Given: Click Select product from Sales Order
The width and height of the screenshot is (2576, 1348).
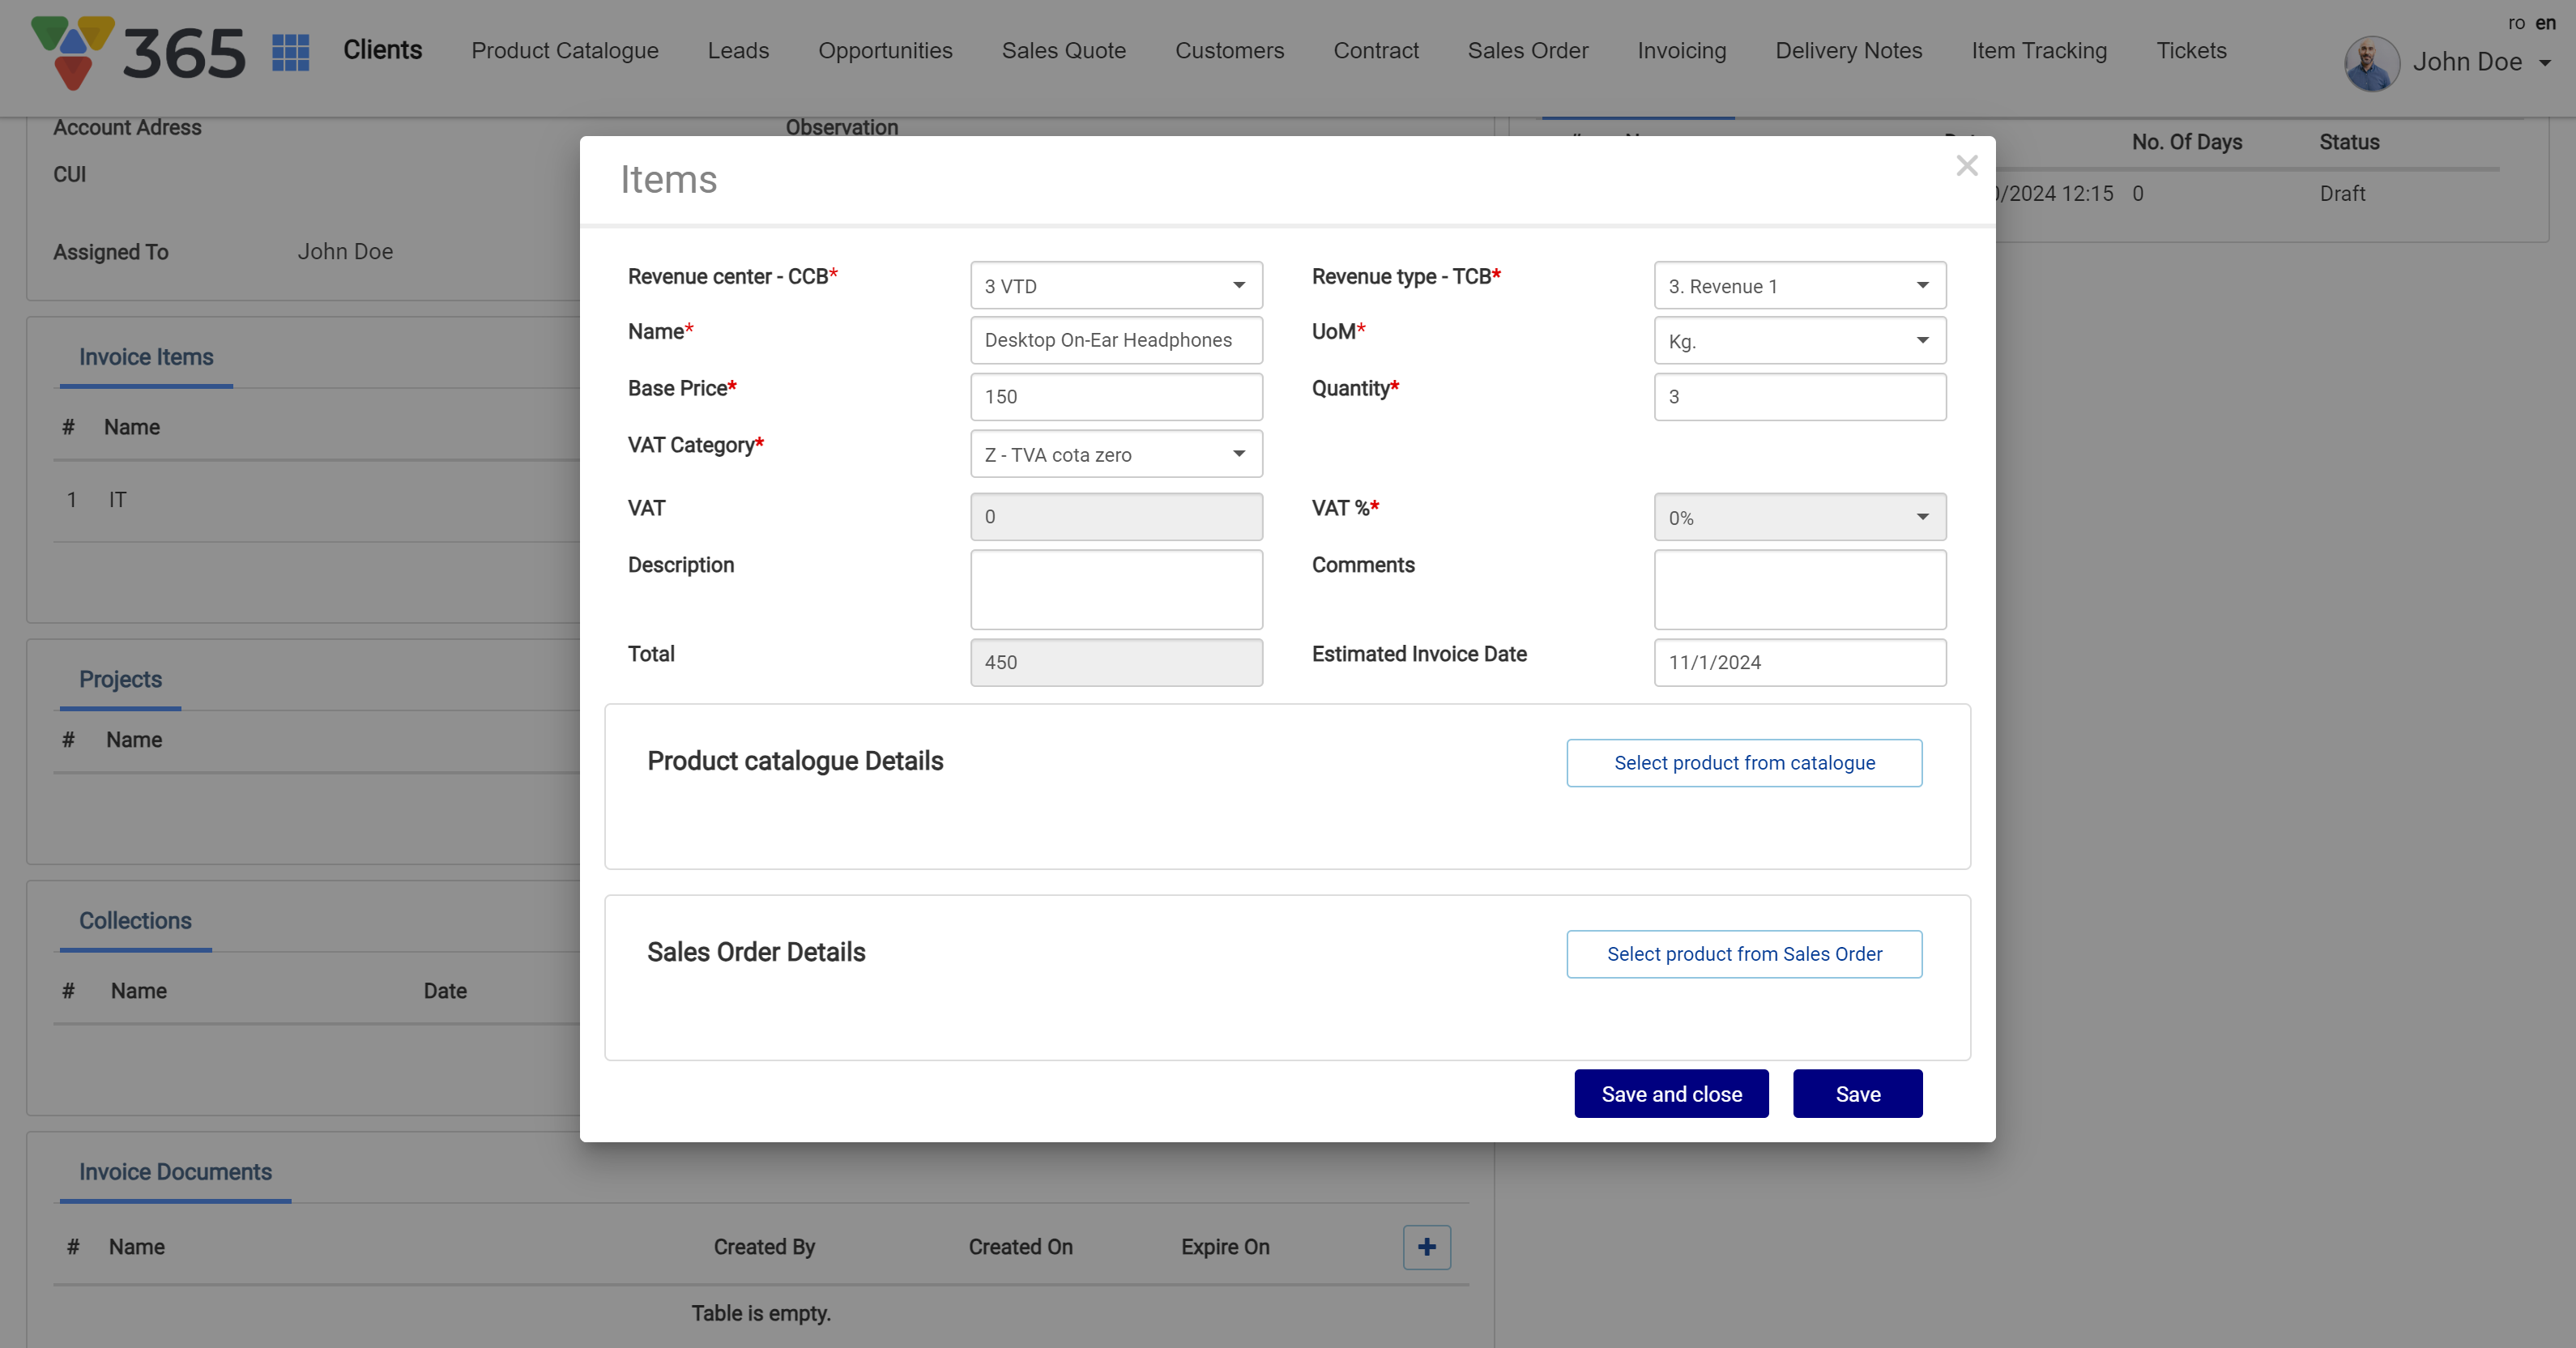Looking at the screenshot, I should pyautogui.click(x=1743, y=954).
